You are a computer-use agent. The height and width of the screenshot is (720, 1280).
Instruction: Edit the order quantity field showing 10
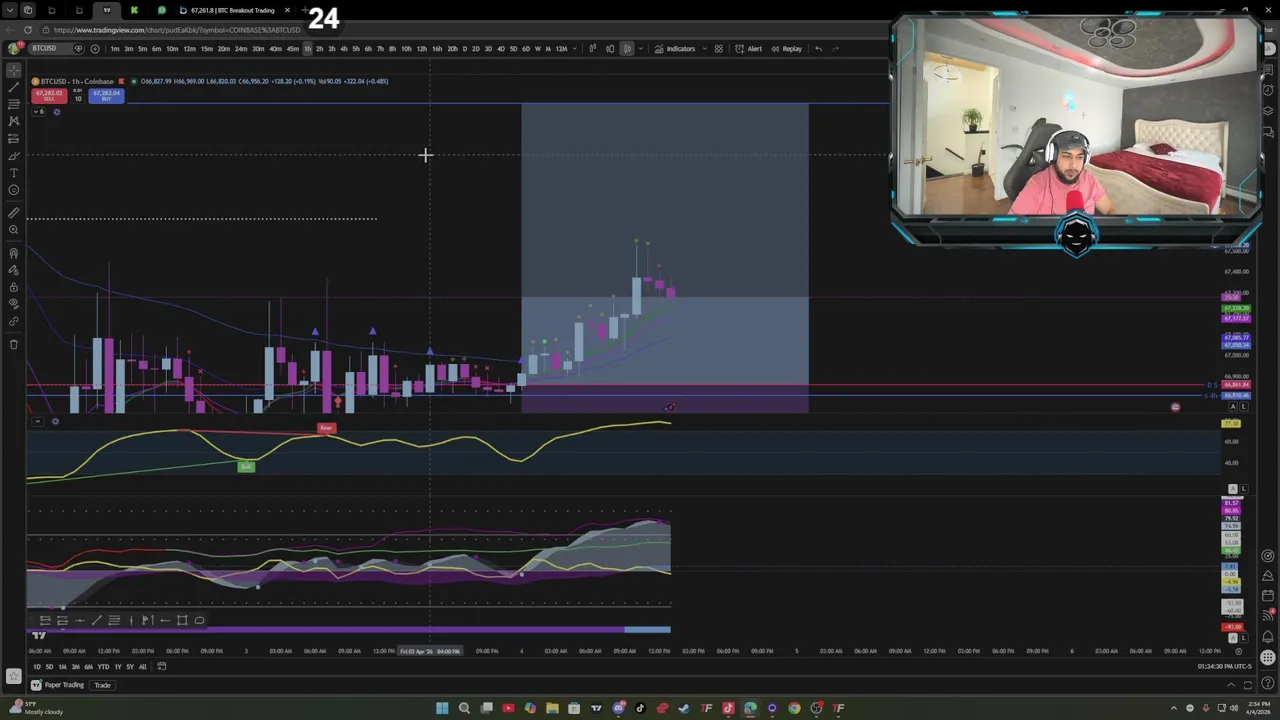(78, 98)
